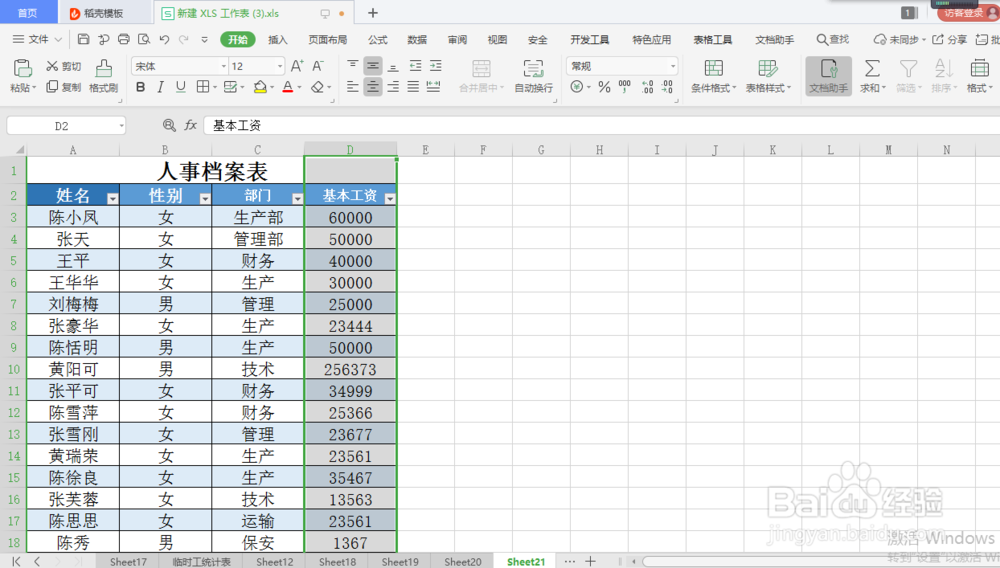Decrease font size with the A- icon

pyautogui.click(x=318, y=66)
